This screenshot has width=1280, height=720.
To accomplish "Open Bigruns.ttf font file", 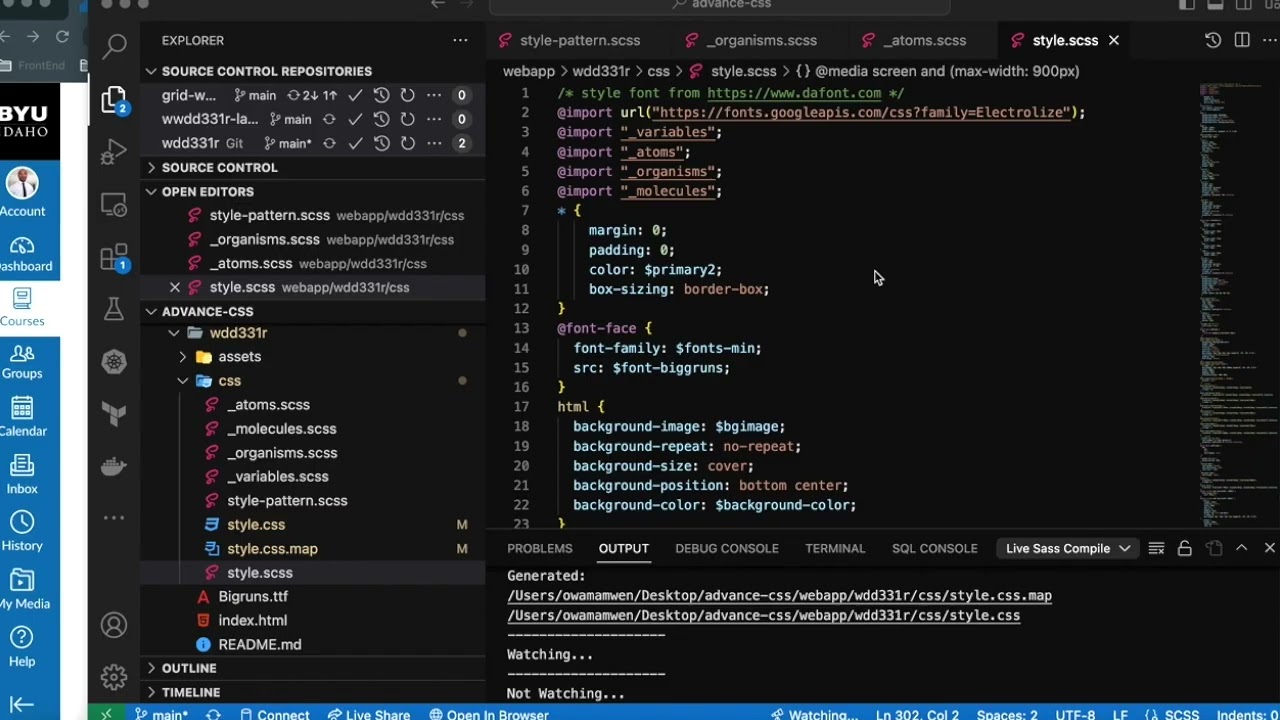I will (x=253, y=596).
